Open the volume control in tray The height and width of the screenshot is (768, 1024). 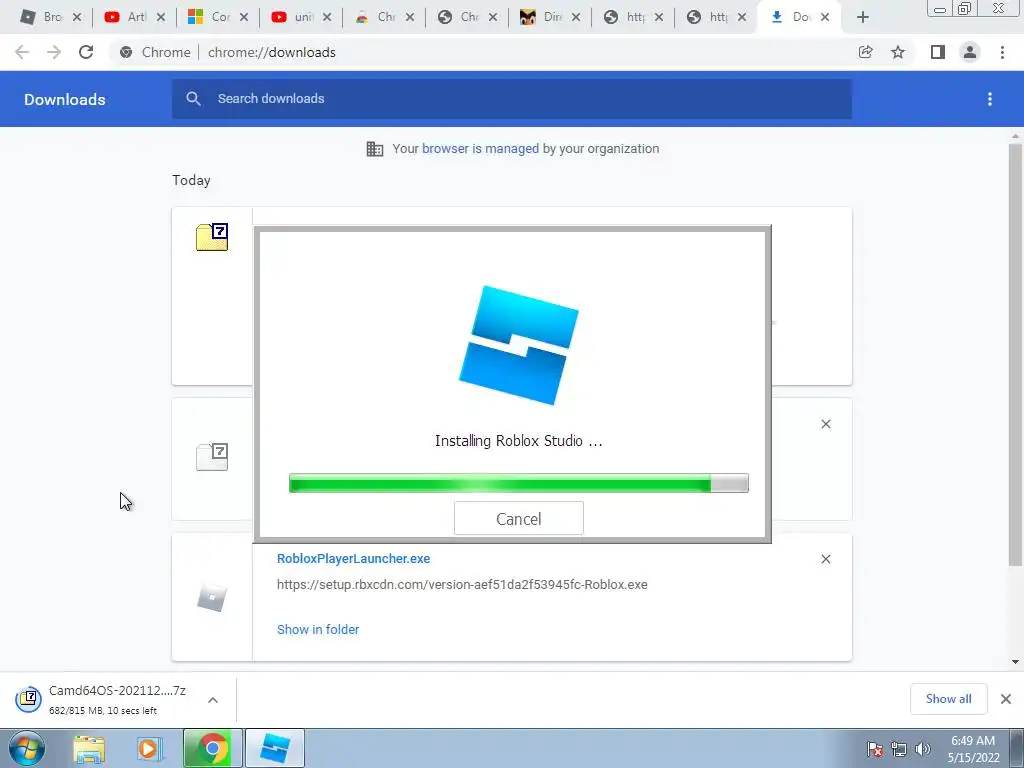pos(922,749)
